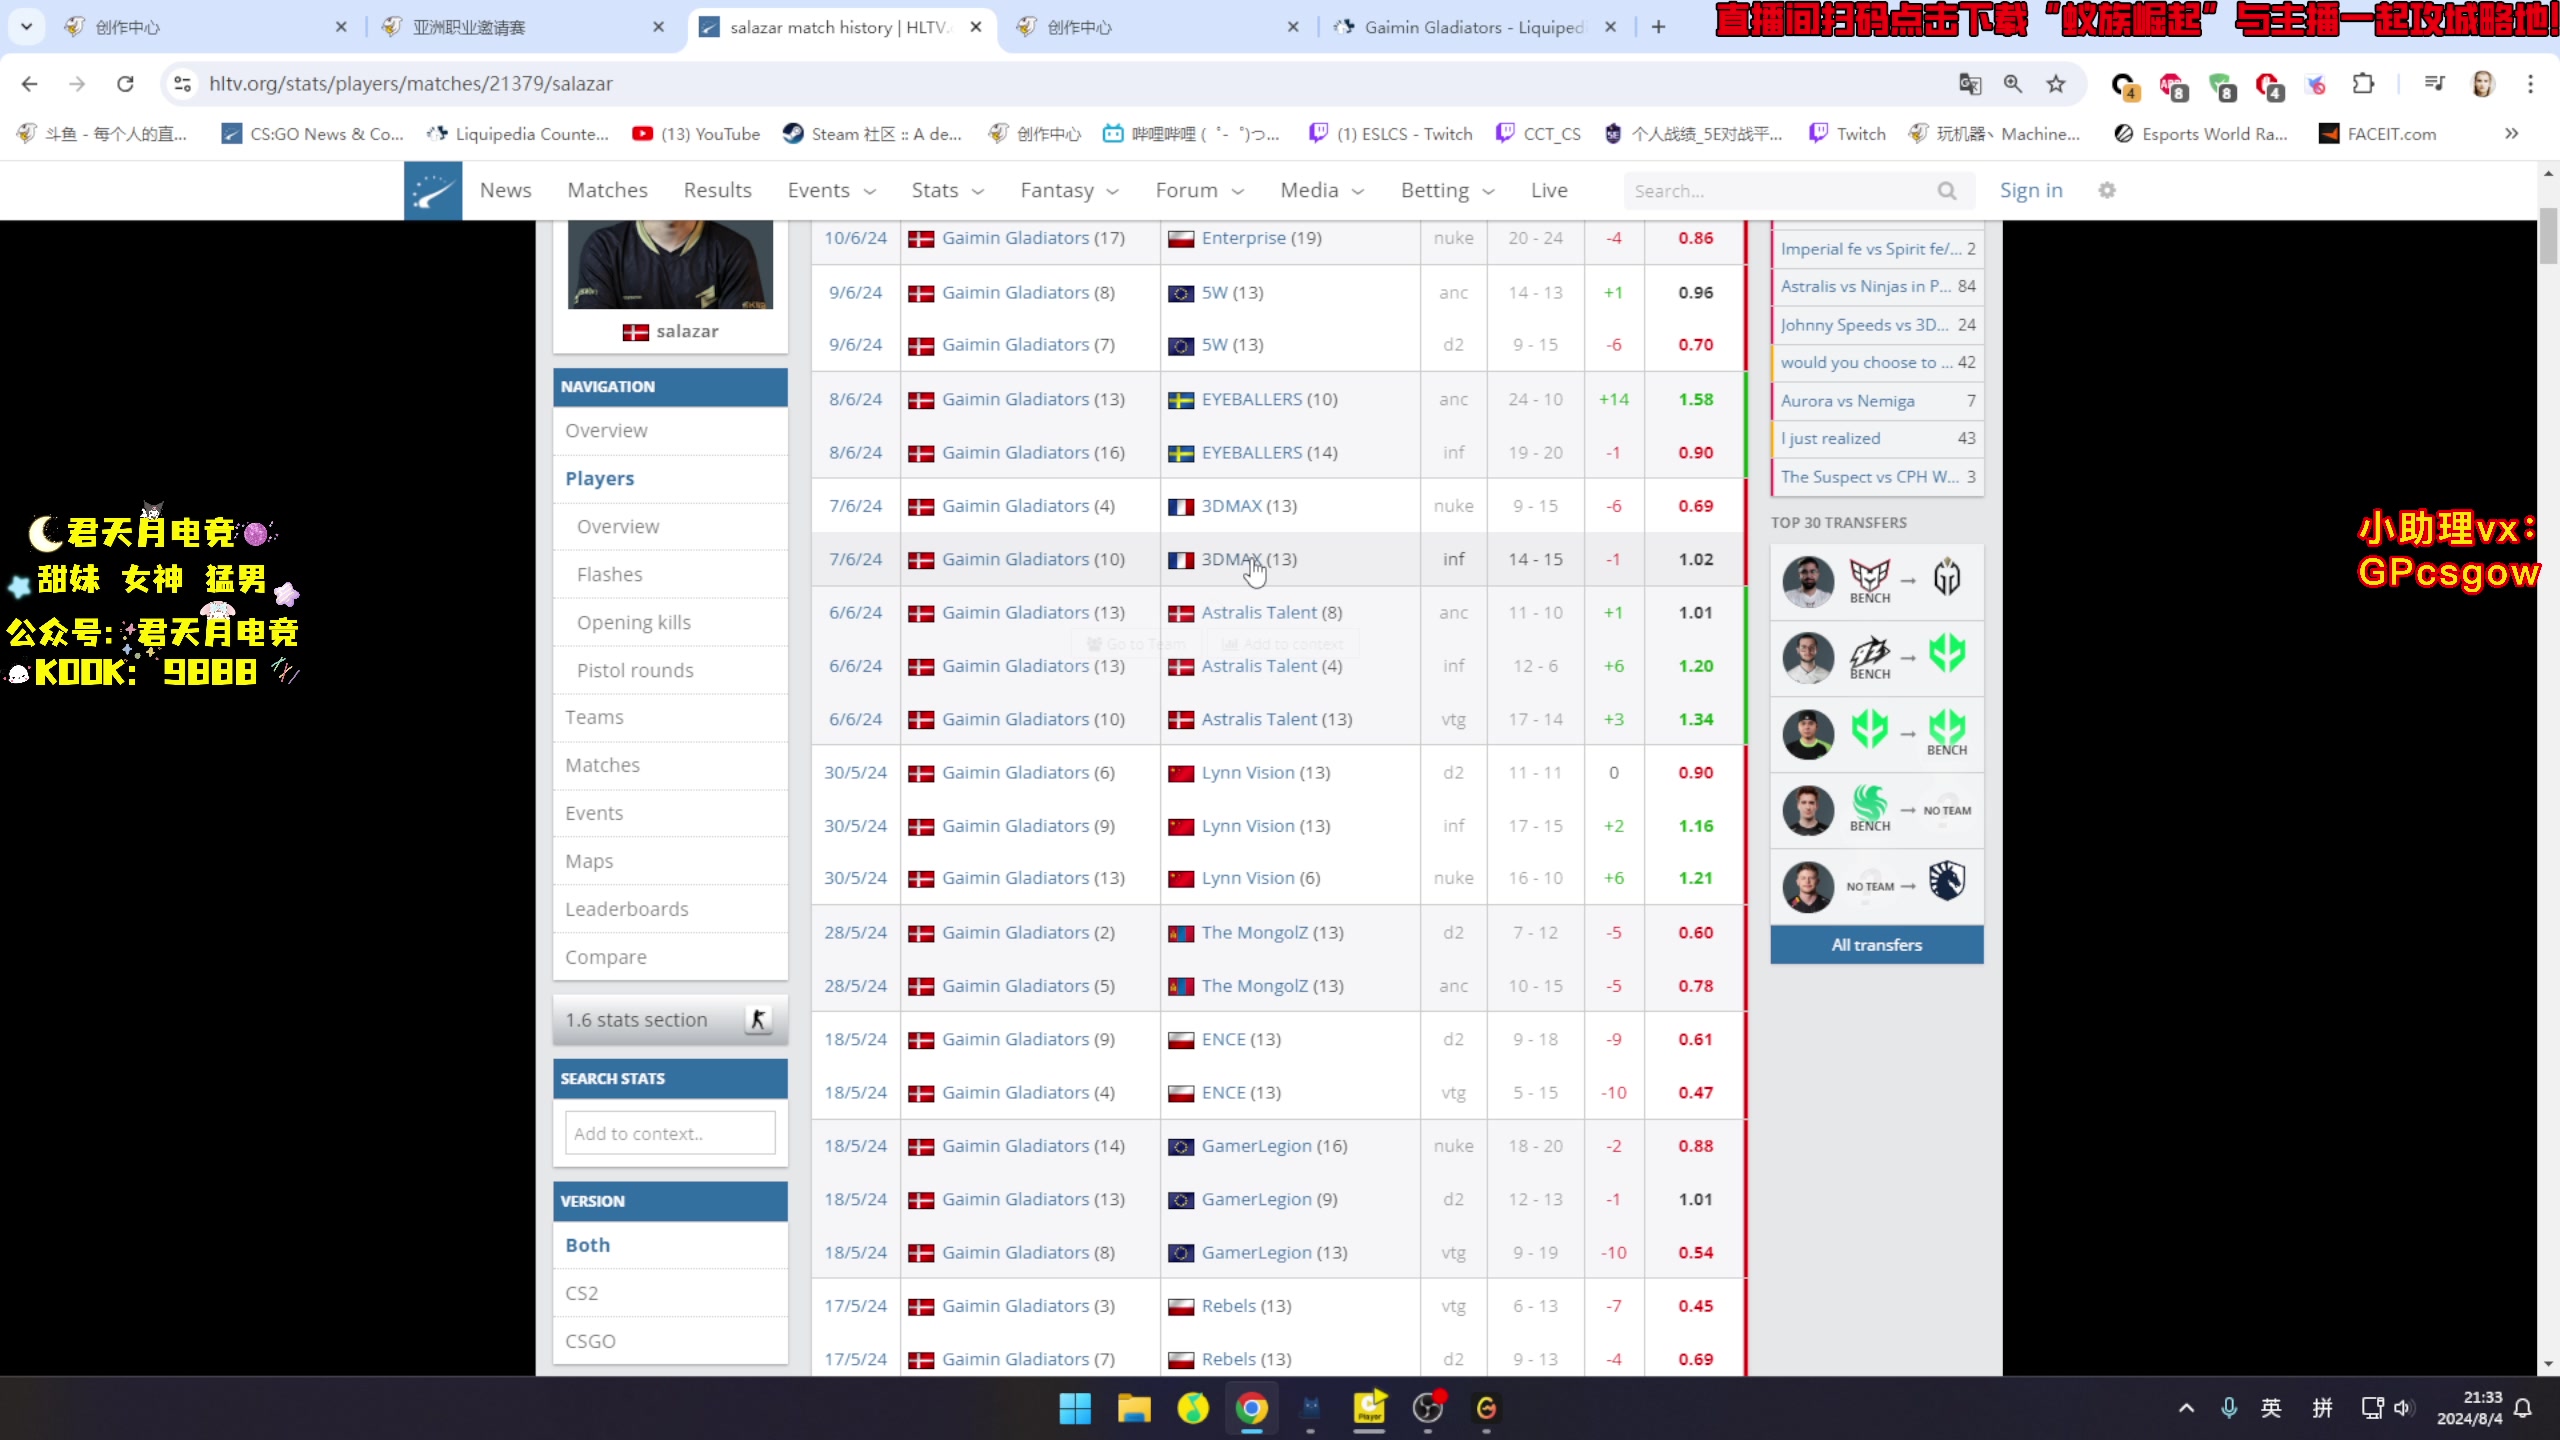Open the HLTV settings gear icon
The image size is (2560, 1440).
pos(2107,190)
